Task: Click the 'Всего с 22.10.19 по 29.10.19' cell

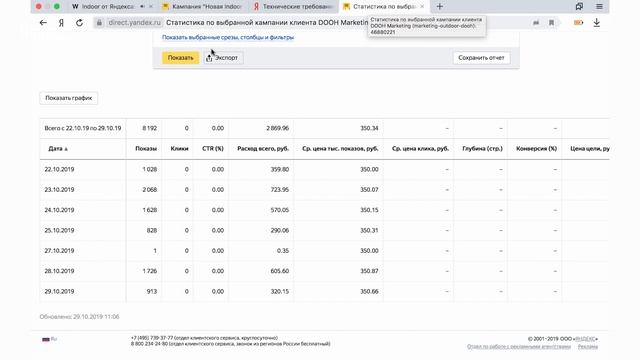Action: [x=83, y=128]
